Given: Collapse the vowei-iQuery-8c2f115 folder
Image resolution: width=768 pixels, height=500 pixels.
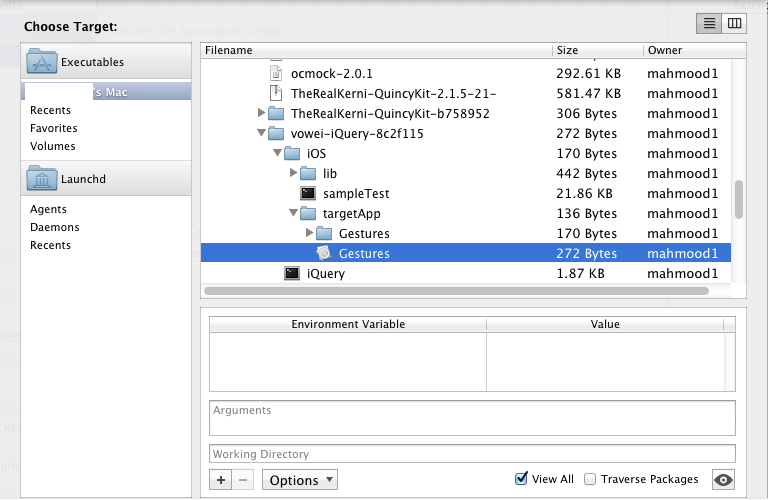Looking at the screenshot, I should coord(262,133).
